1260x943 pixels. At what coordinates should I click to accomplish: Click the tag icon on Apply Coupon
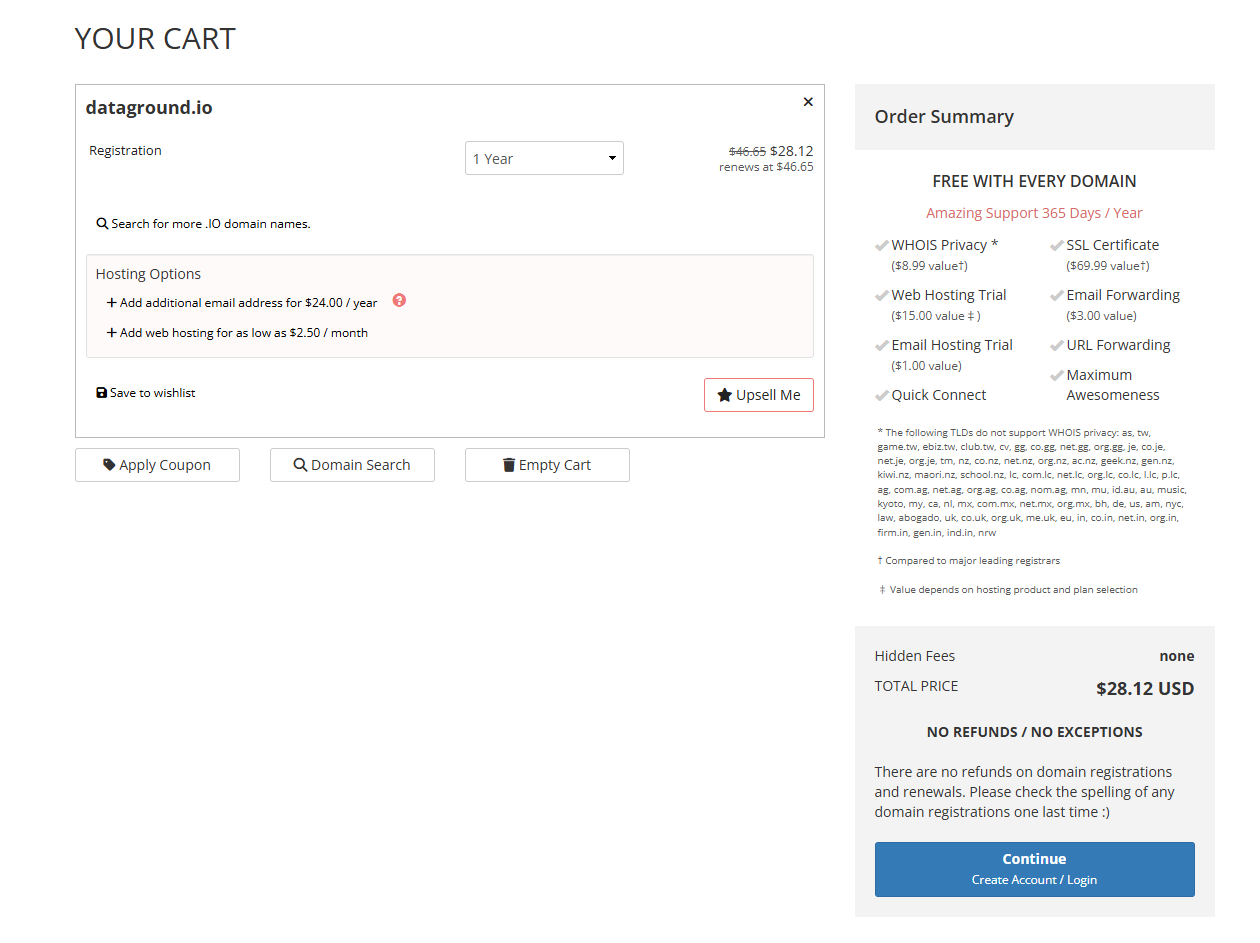(x=109, y=465)
